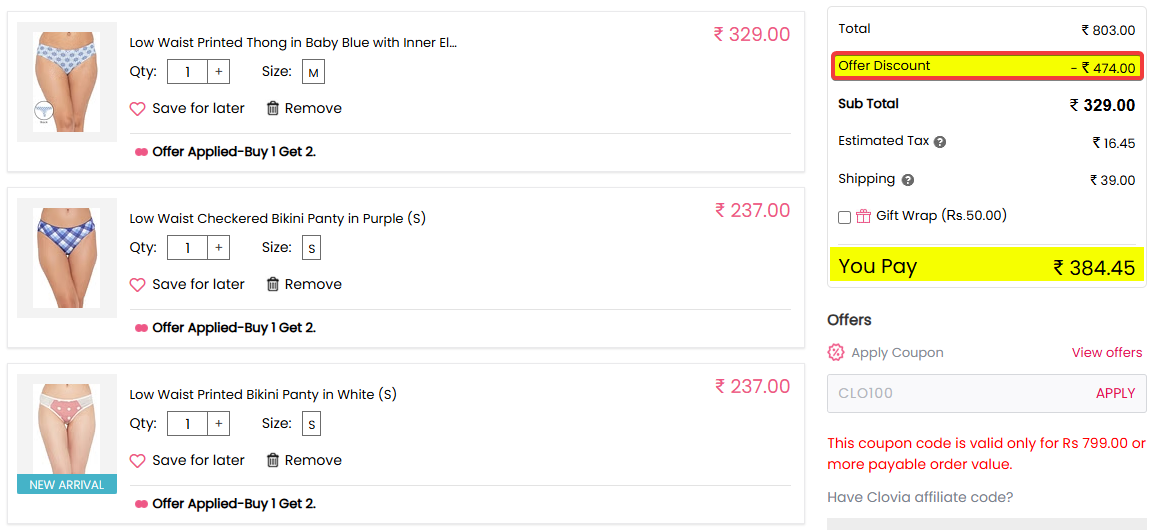
Task: Click heart icon for Baby Blue Thong
Action: tap(138, 109)
